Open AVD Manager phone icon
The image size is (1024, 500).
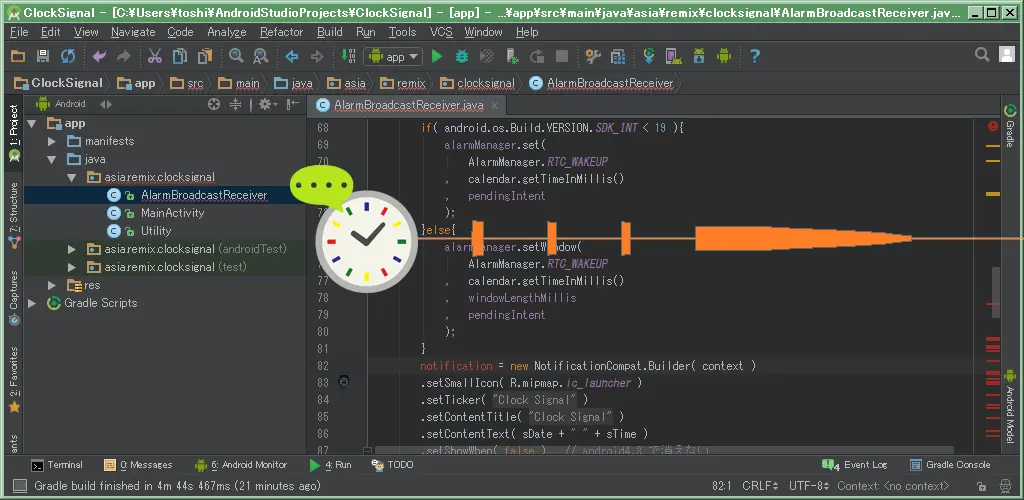673,57
